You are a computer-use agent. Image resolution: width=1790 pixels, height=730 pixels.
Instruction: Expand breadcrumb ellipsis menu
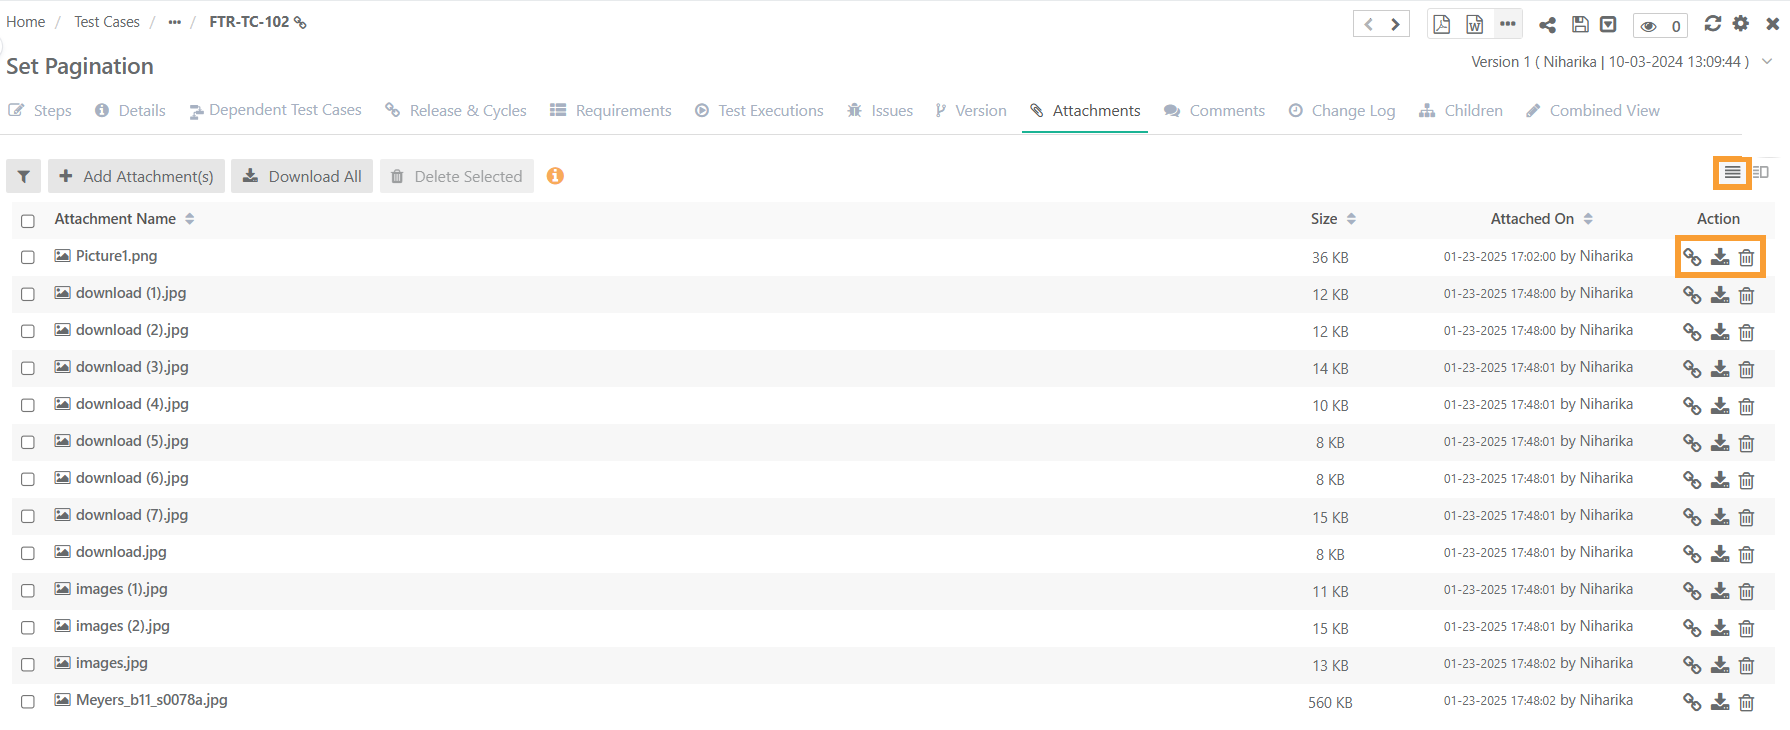[175, 22]
